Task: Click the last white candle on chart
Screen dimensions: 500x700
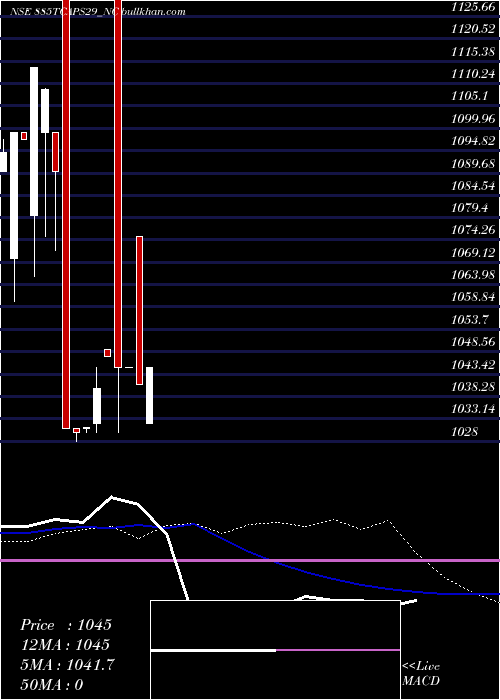Action: (150, 395)
